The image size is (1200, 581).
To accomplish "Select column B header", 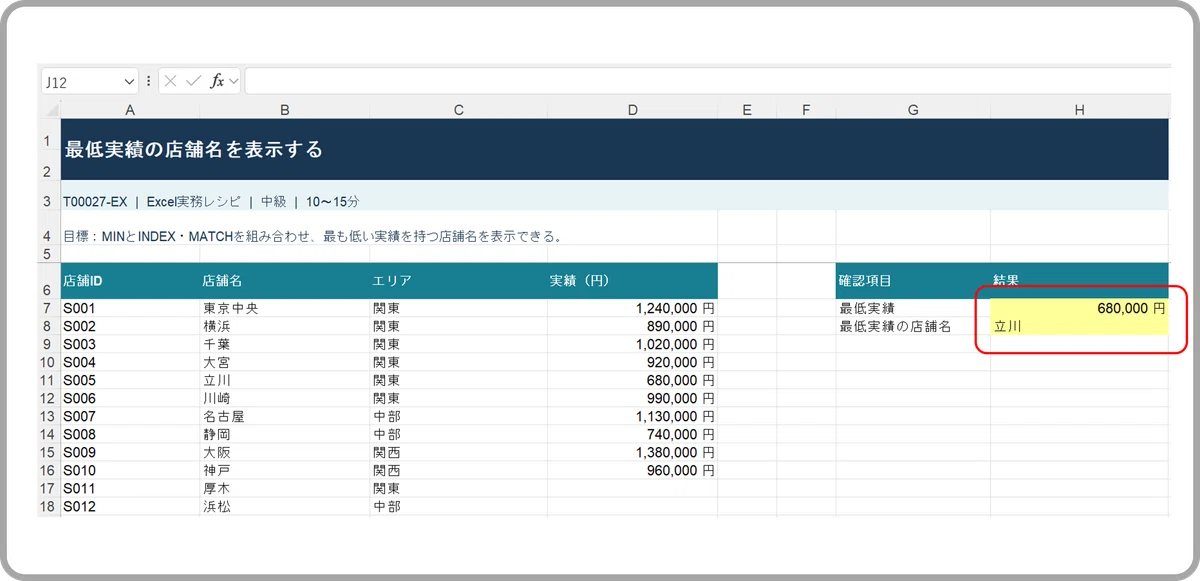I will 284,110.
